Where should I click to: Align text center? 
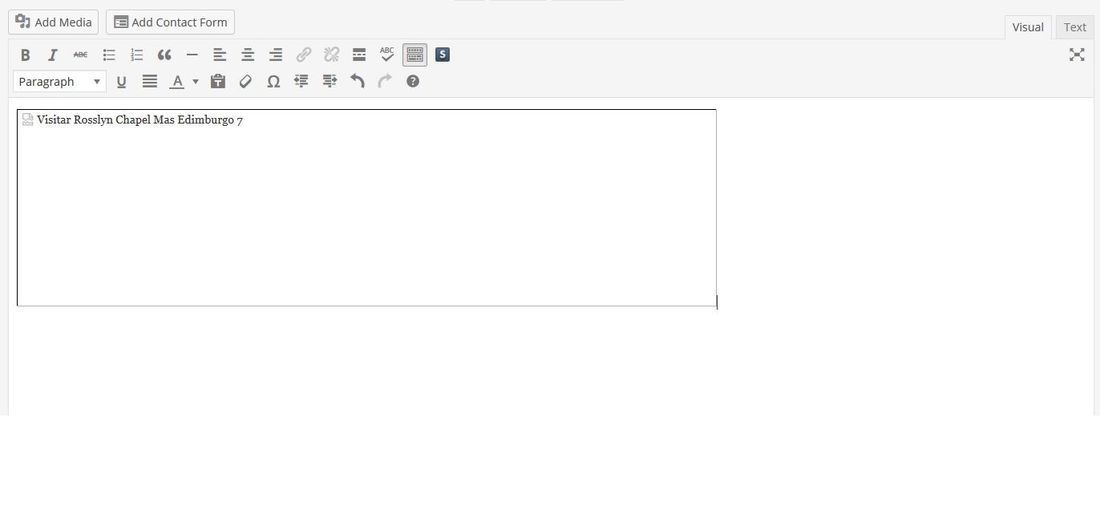(x=248, y=55)
